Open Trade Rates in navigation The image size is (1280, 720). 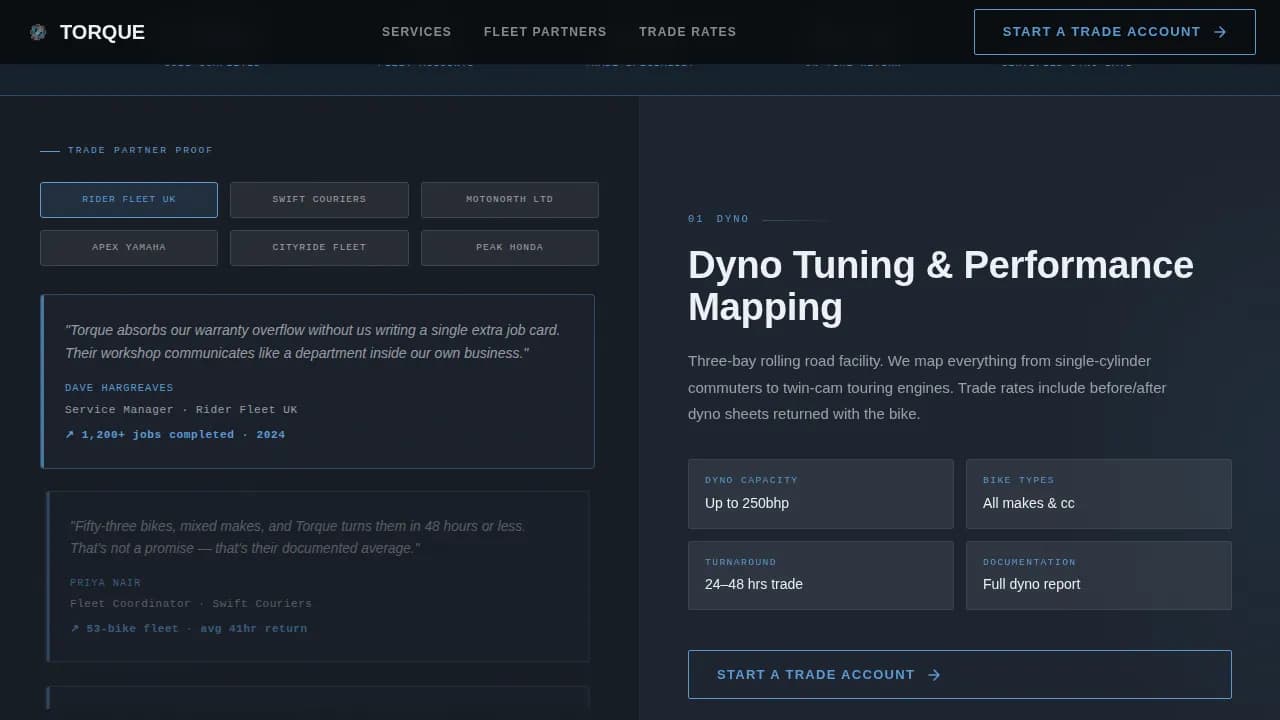click(687, 32)
